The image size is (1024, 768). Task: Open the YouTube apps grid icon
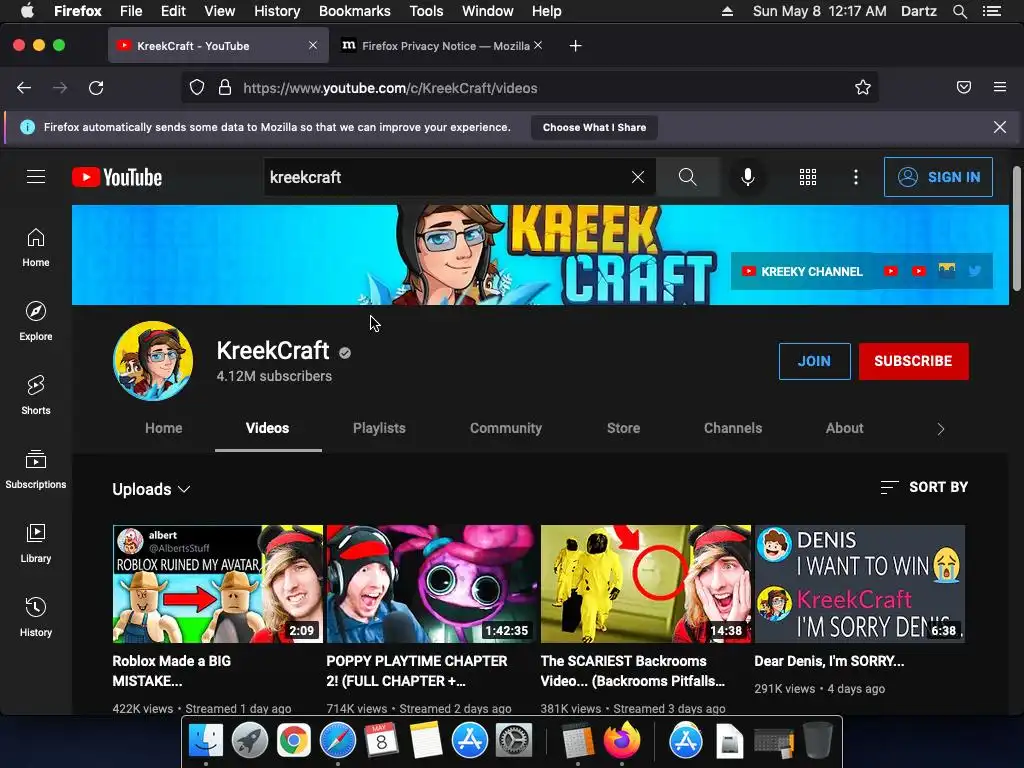pyautogui.click(x=808, y=177)
